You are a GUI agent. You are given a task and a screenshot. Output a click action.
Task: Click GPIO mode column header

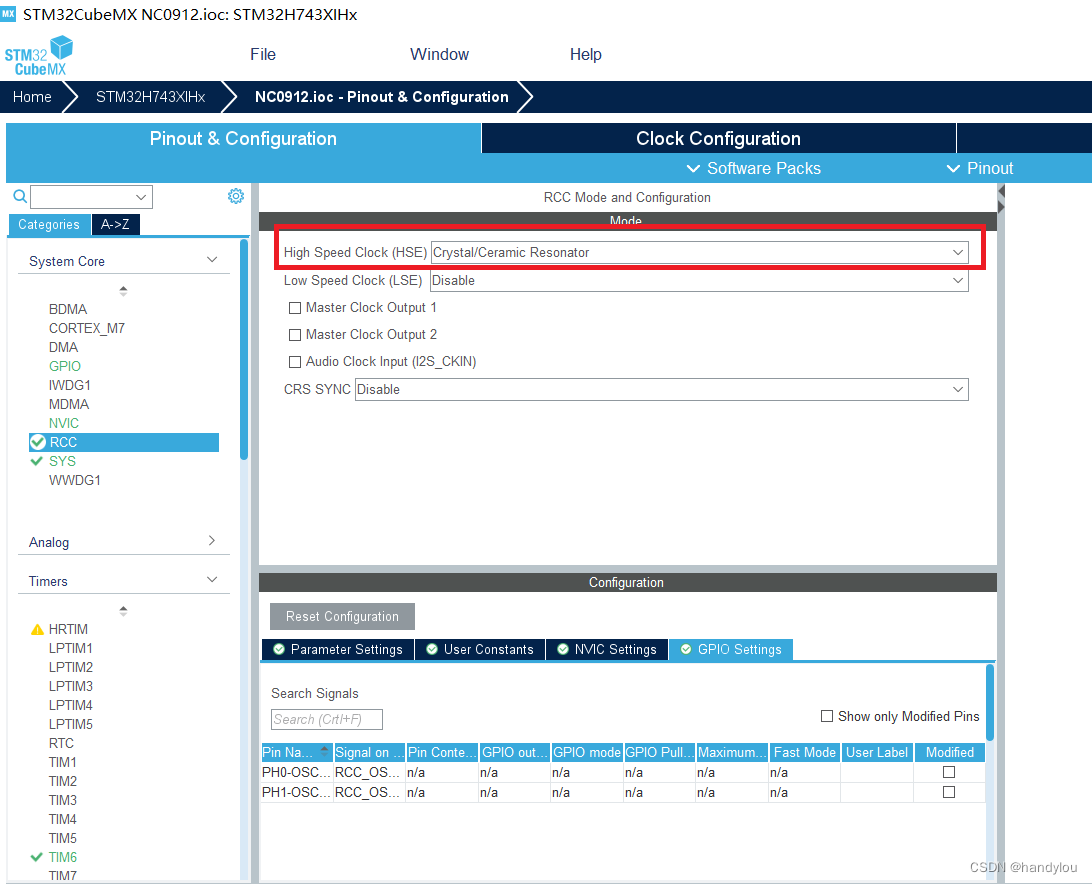click(587, 752)
